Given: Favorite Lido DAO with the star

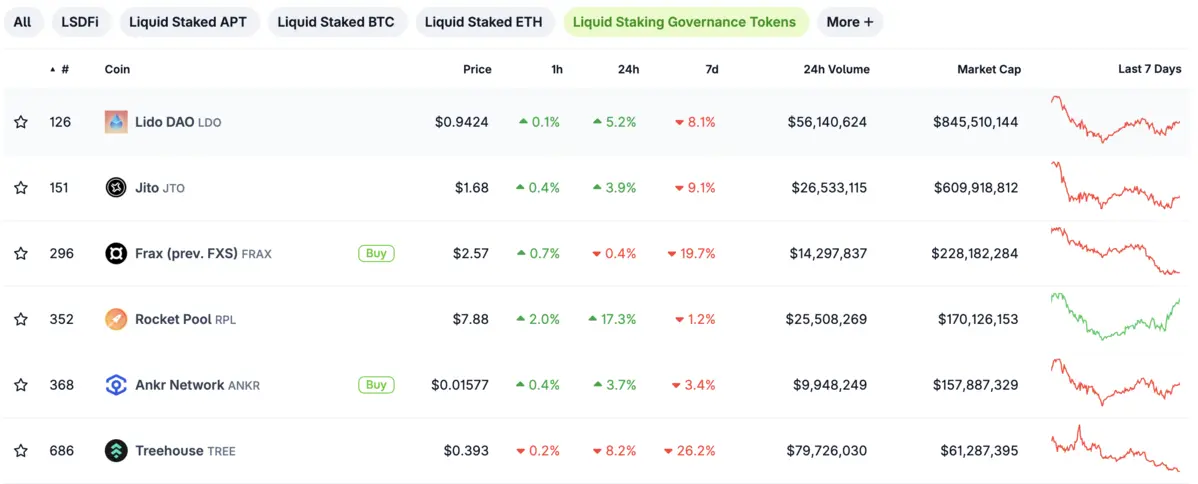Looking at the screenshot, I should [21, 122].
